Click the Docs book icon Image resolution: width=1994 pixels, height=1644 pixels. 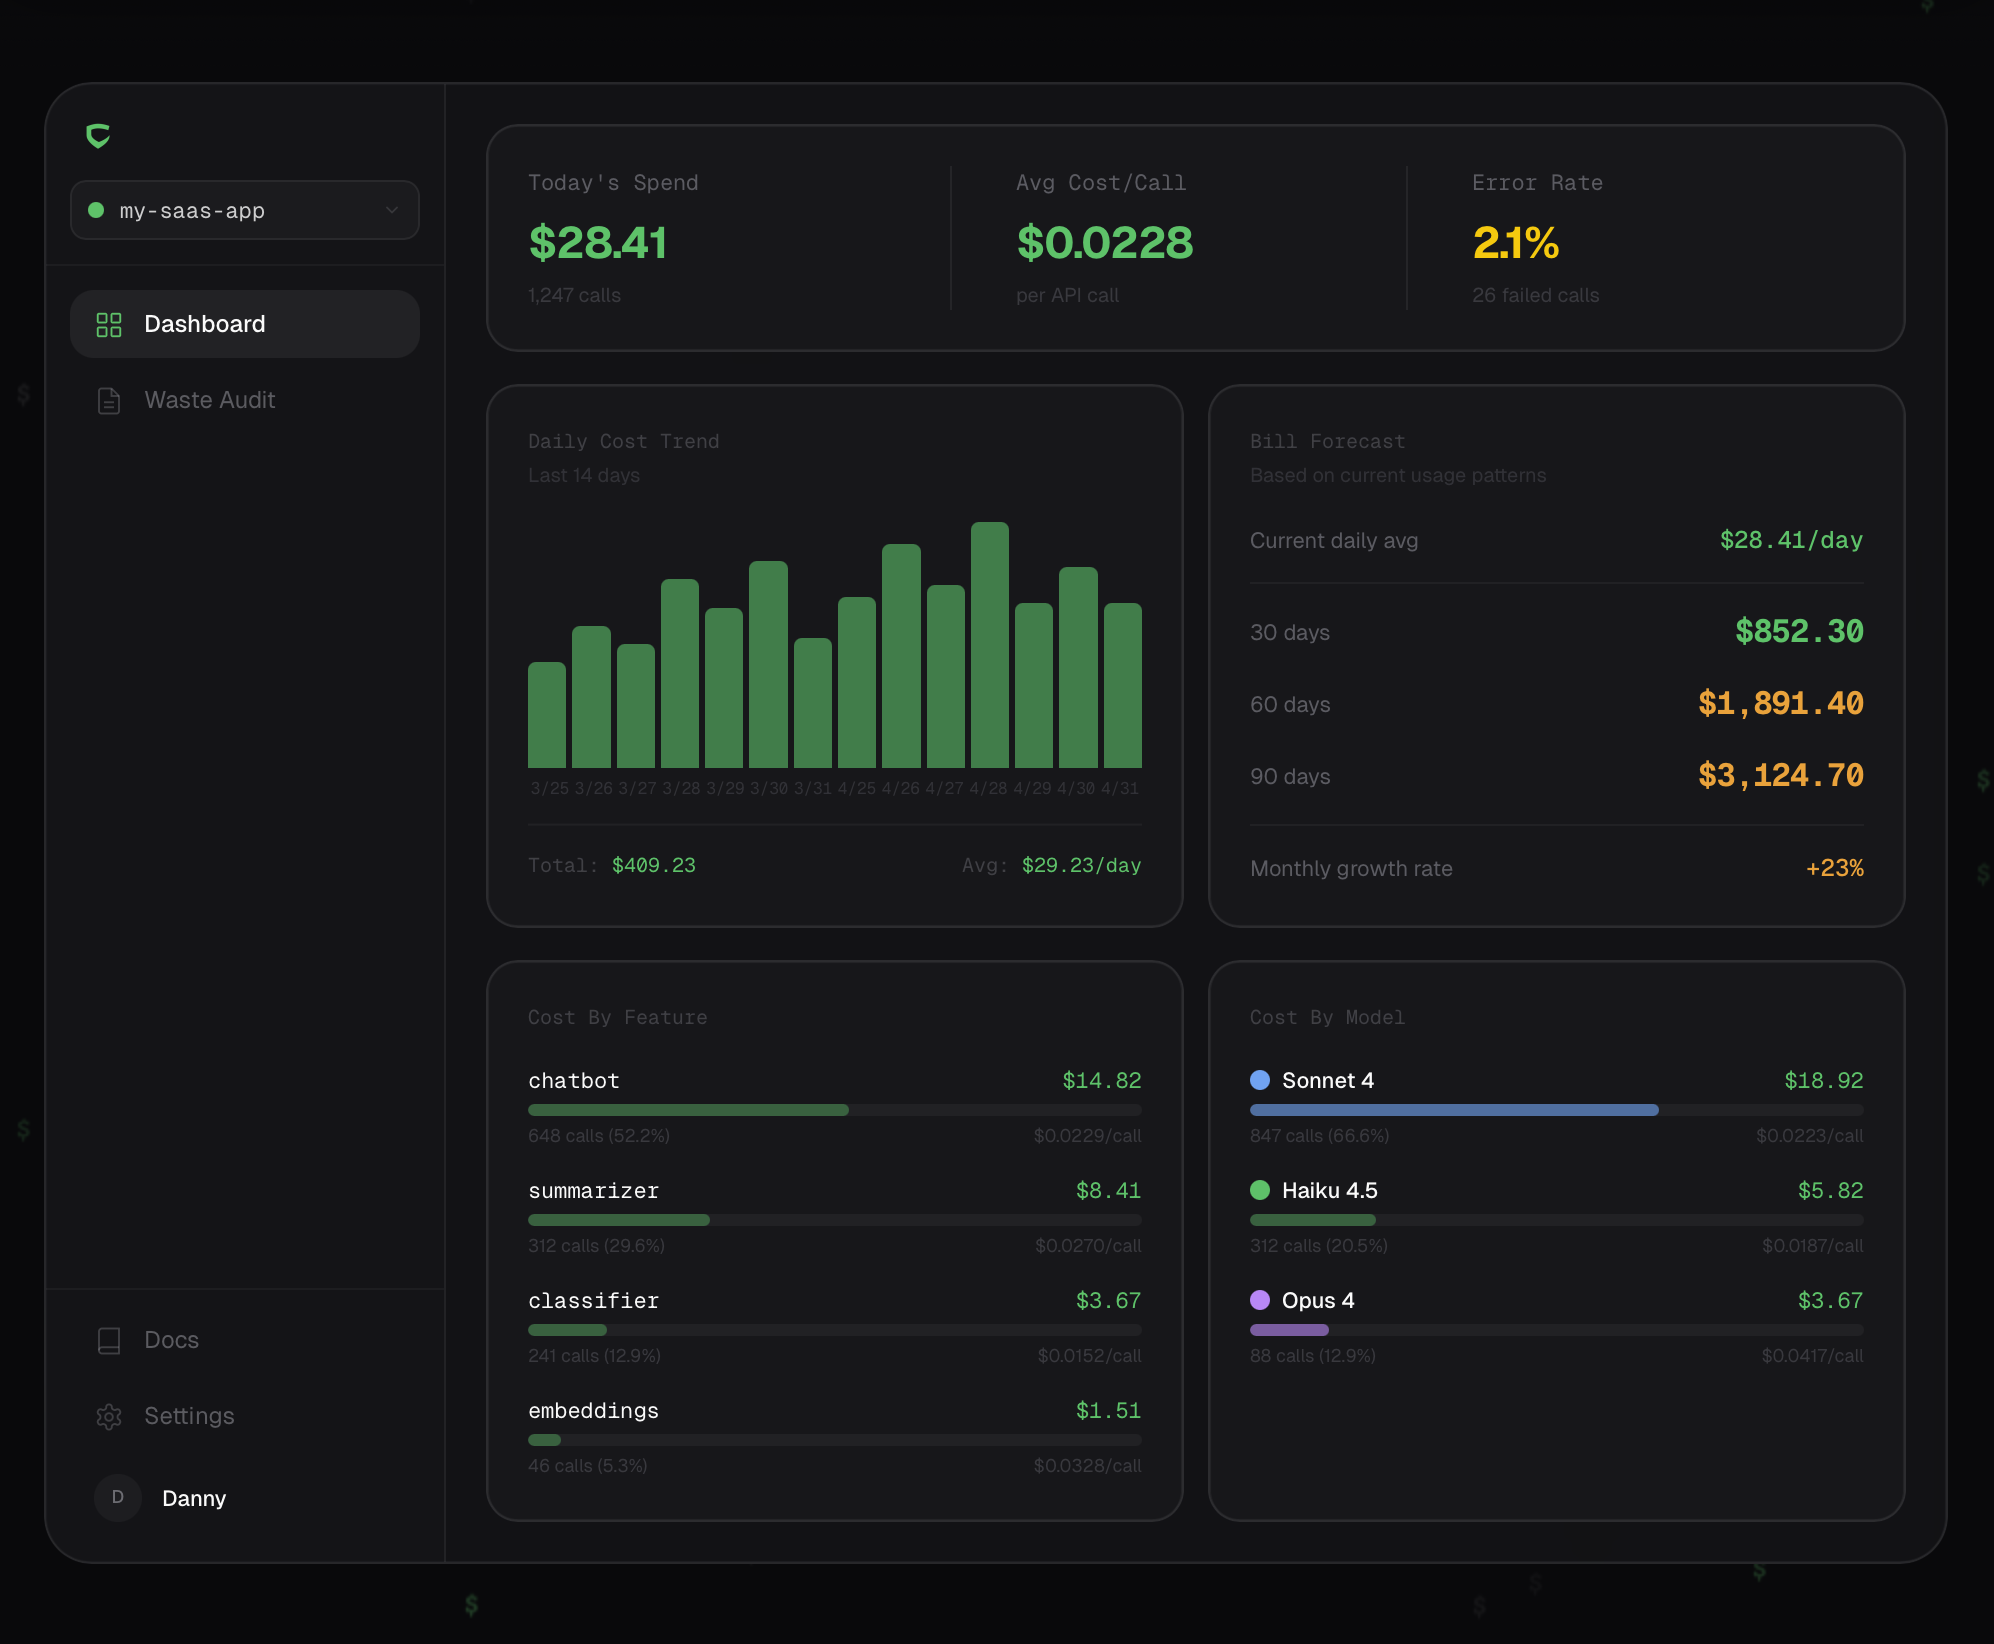pos(108,1340)
